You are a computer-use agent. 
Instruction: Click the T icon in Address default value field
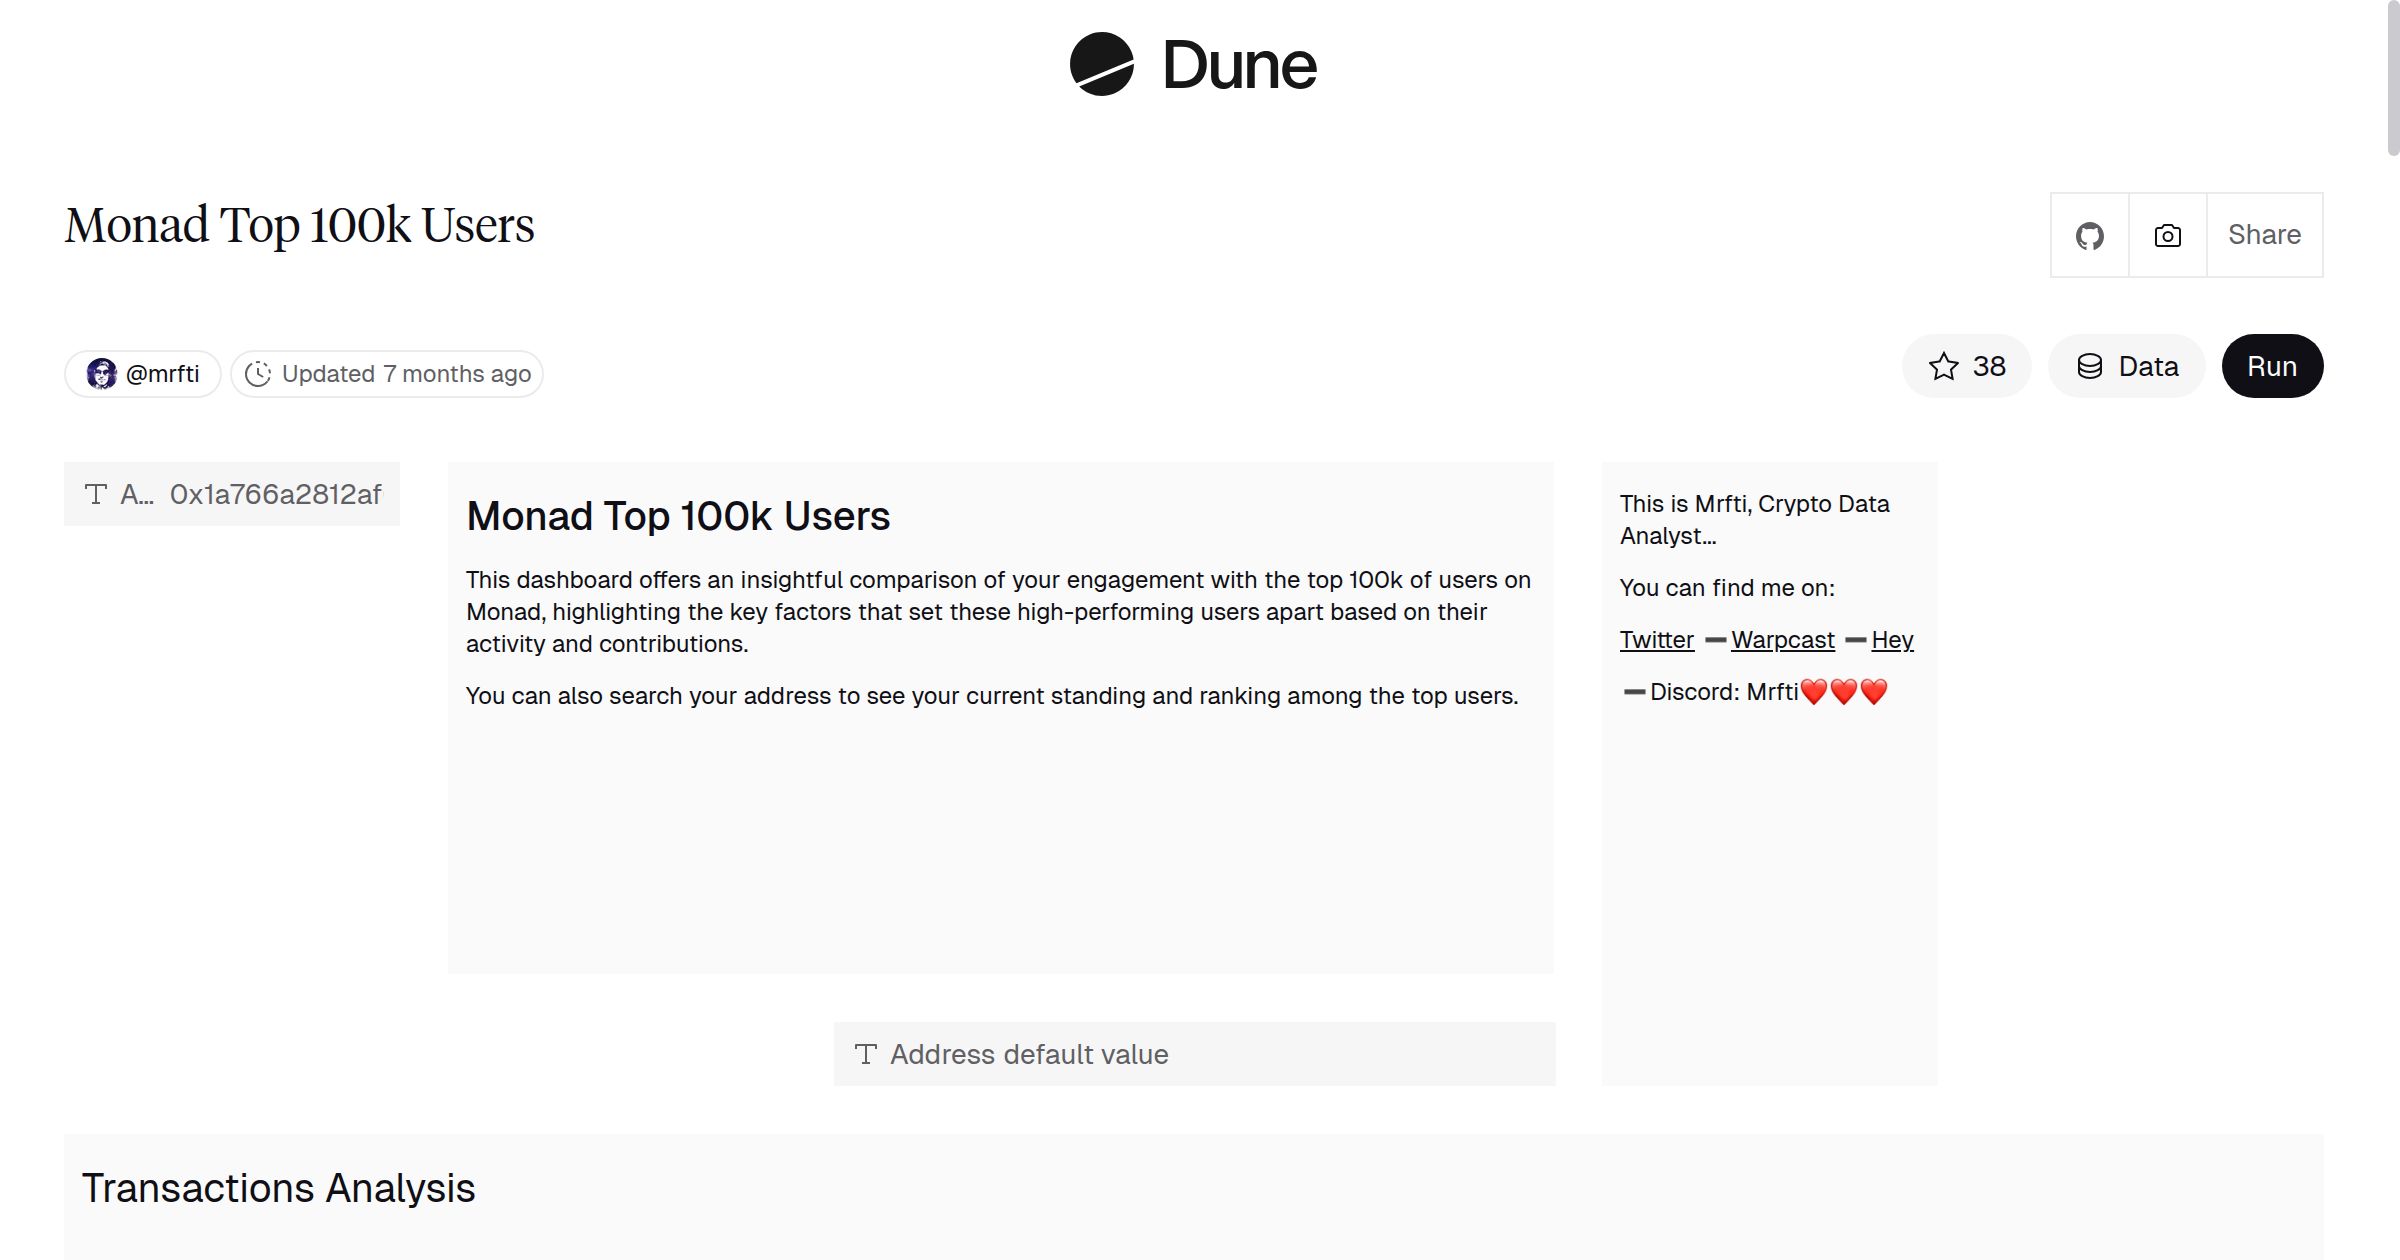(x=866, y=1053)
